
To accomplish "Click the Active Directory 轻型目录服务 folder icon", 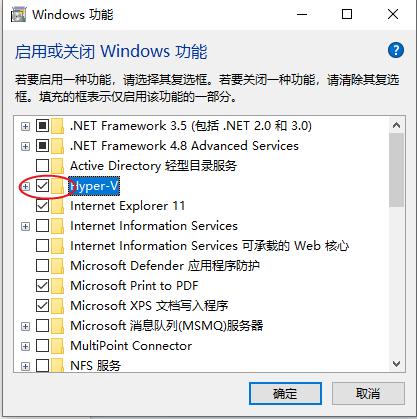I will (x=58, y=166).
